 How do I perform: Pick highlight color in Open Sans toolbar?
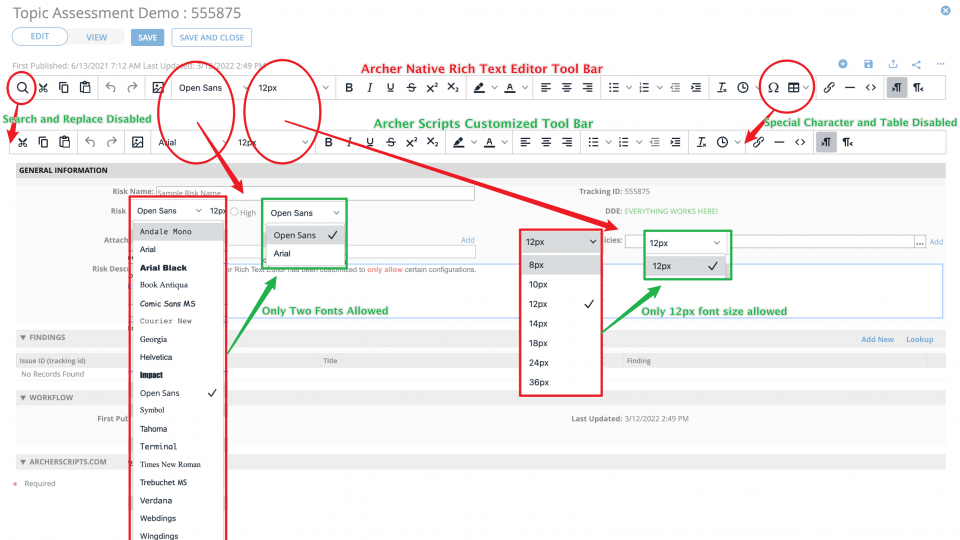pyautogui.click(x=479, y=88)
